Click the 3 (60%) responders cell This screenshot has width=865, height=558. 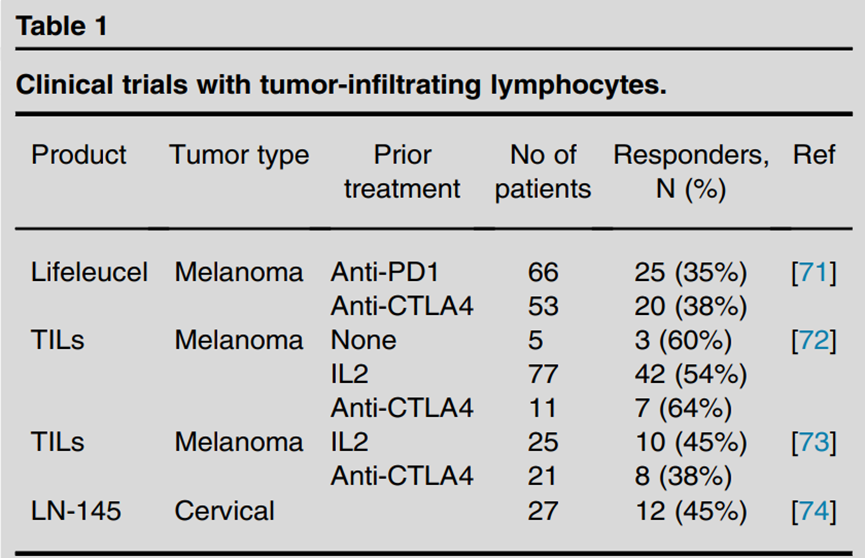tap(684, 340)
